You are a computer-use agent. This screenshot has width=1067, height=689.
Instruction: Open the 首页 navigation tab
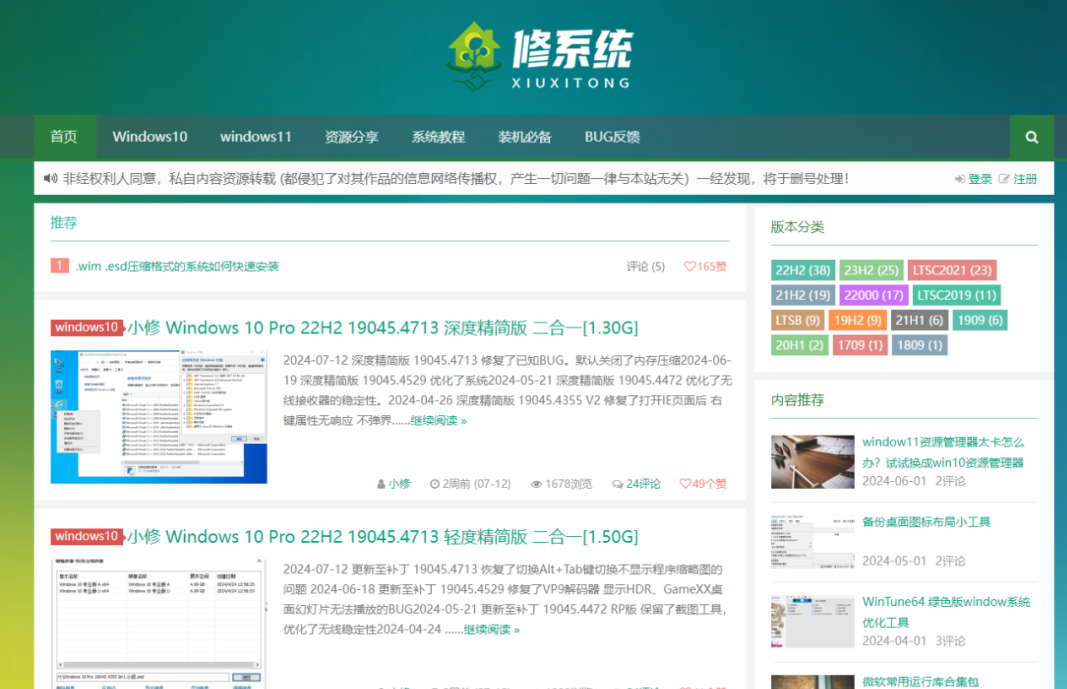[x=65, y=137]
